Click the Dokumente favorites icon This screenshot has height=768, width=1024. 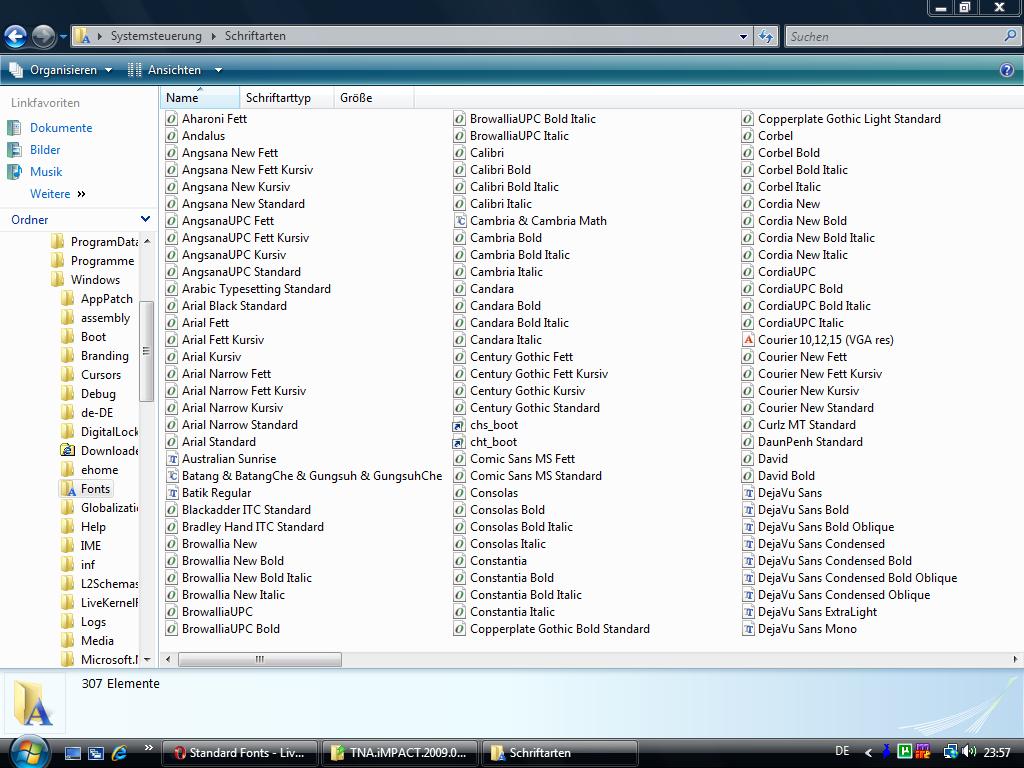click(14, 128)
